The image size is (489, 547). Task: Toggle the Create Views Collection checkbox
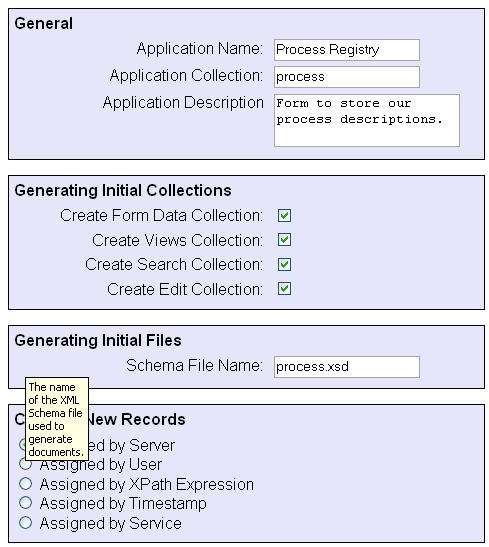click(x=284, y=240)
